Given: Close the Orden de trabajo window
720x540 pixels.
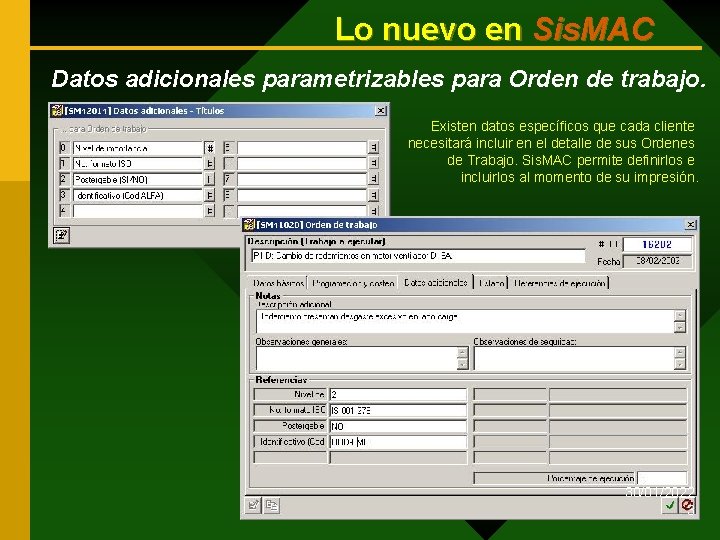Looking at the screenshot, I should click(690, 225).
